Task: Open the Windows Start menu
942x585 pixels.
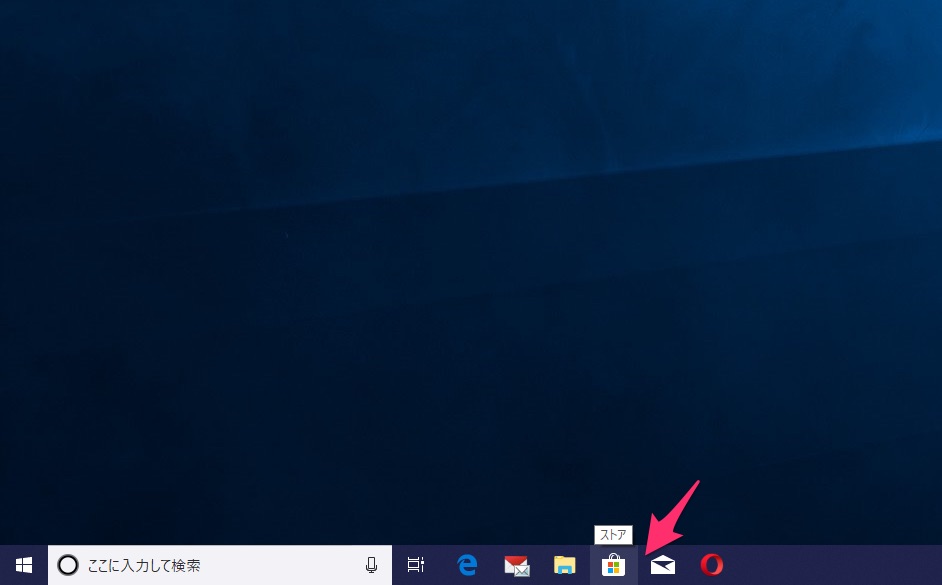Action: [23, 565]
